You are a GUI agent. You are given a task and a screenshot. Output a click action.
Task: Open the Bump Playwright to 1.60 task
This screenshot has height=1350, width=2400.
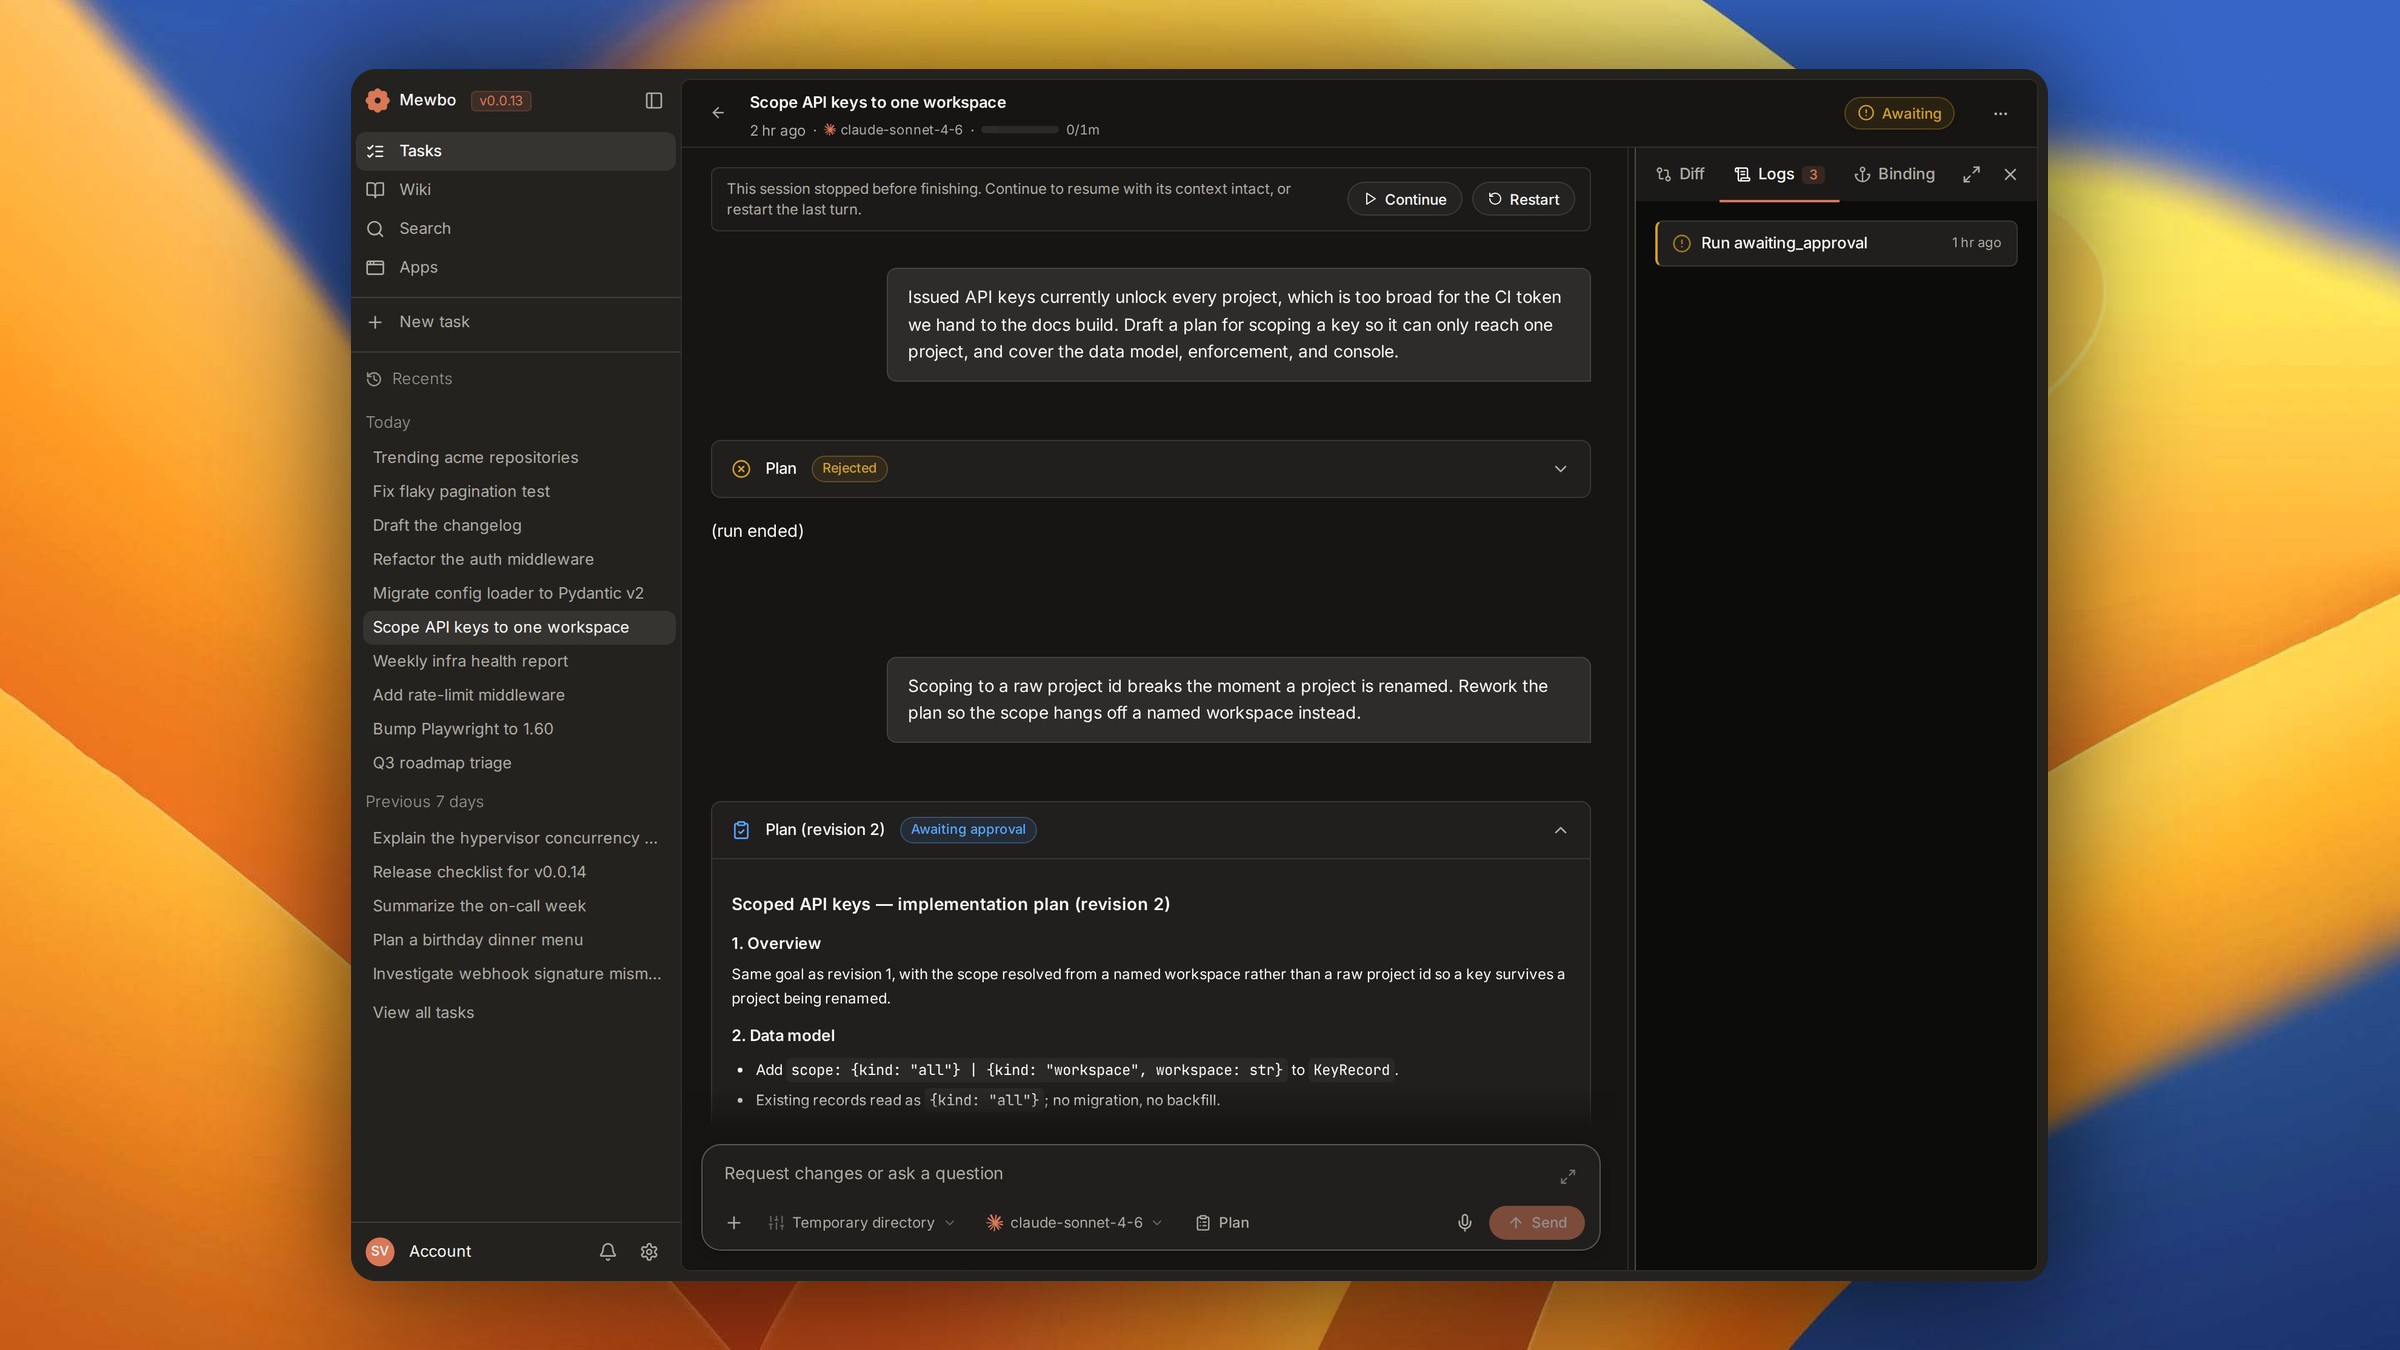519,730
